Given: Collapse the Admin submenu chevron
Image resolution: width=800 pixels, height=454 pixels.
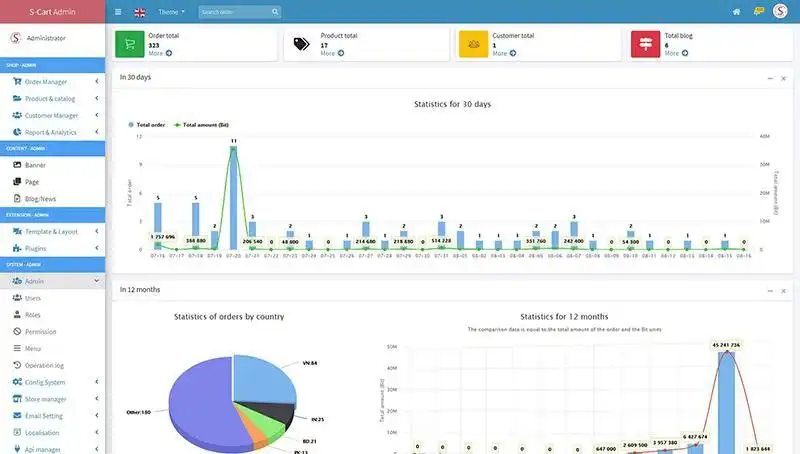Looking at the screenshot, I should 96,281.
